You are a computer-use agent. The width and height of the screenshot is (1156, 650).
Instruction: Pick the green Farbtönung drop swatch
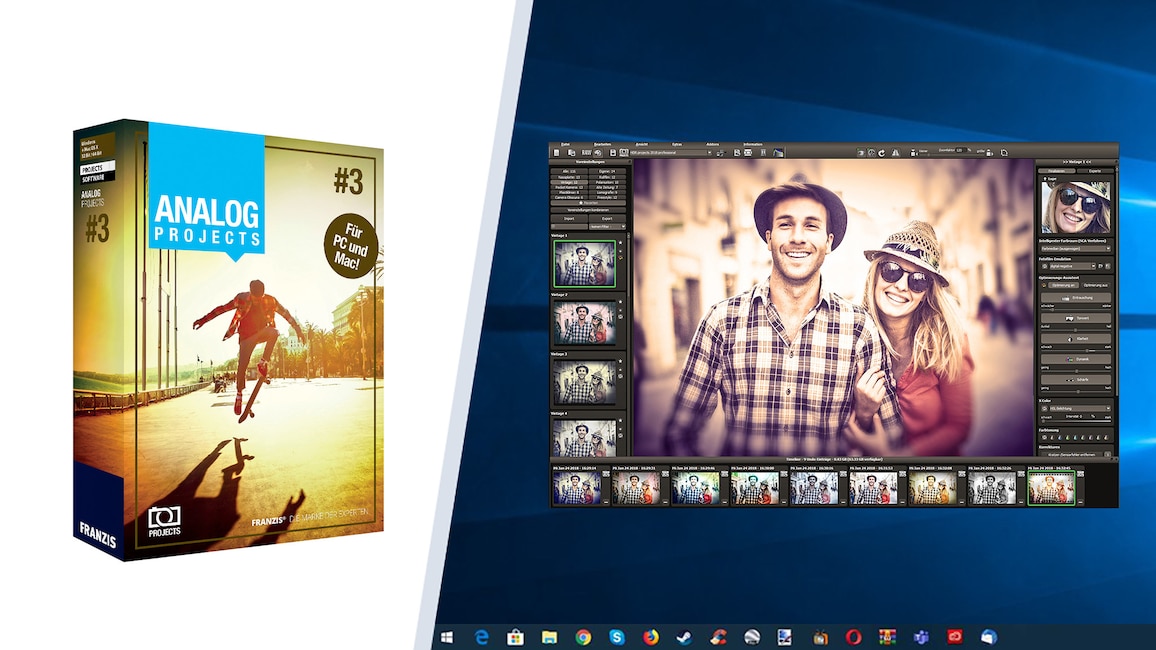[1068, 438]
